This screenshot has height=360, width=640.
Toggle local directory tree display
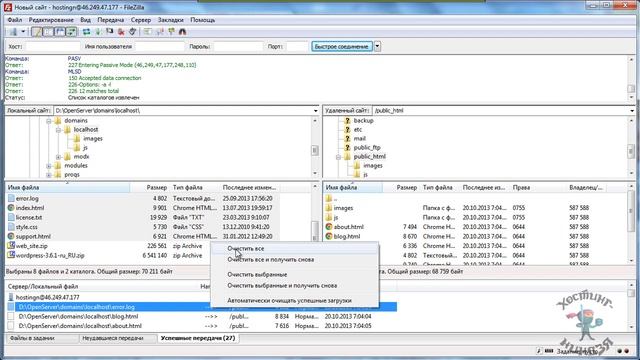48,31
